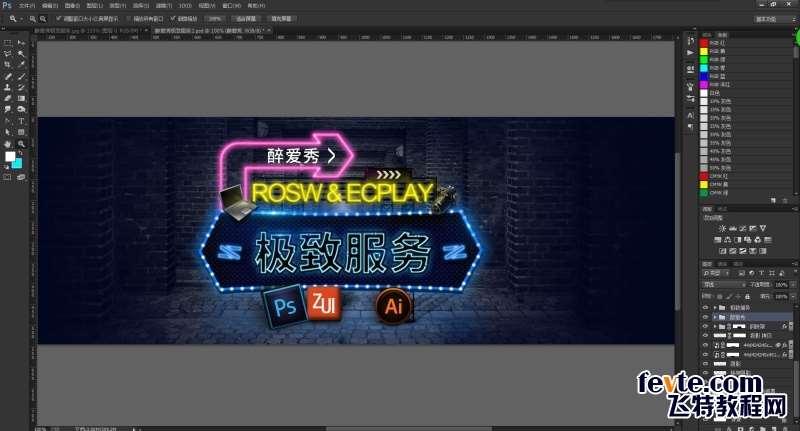Add a Levels adjustment
This screenshot has height=431, width=800.
pos(733,229)
